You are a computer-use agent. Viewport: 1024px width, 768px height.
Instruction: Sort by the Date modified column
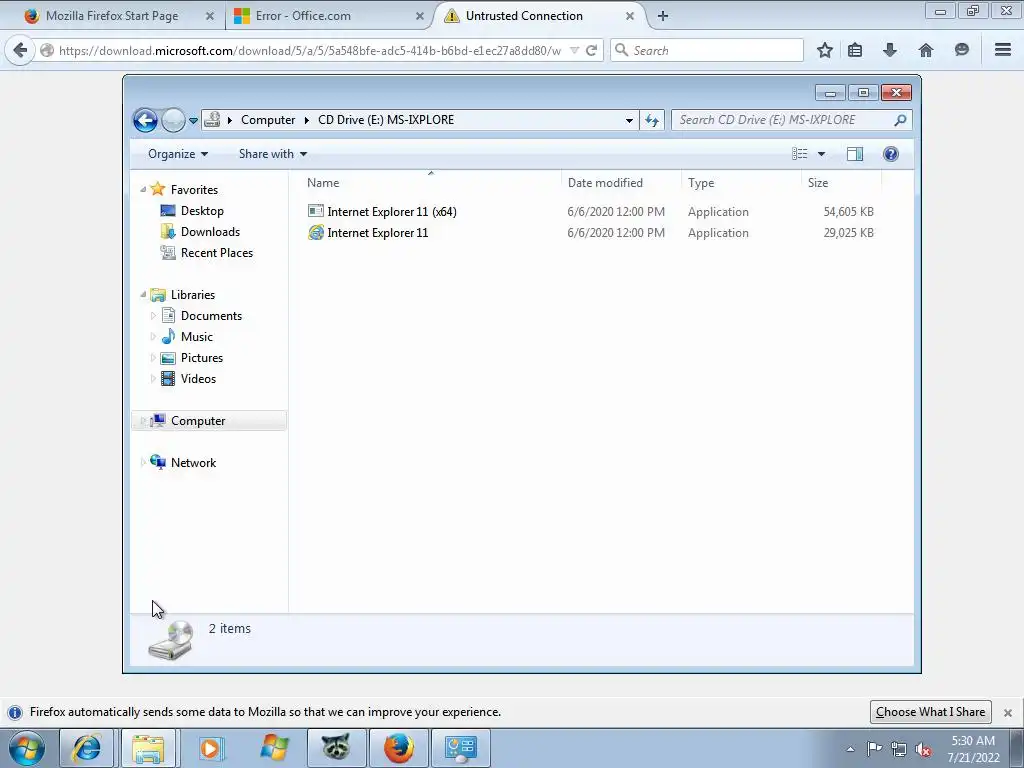pos(620,183)
